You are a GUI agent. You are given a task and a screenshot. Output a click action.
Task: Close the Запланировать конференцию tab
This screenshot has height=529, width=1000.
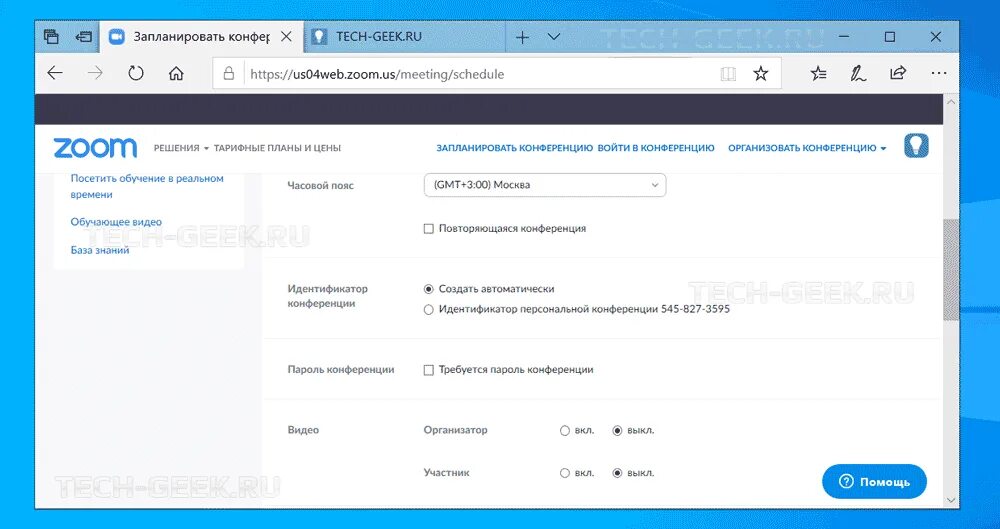pyautogui.click(x=286, y=37)
